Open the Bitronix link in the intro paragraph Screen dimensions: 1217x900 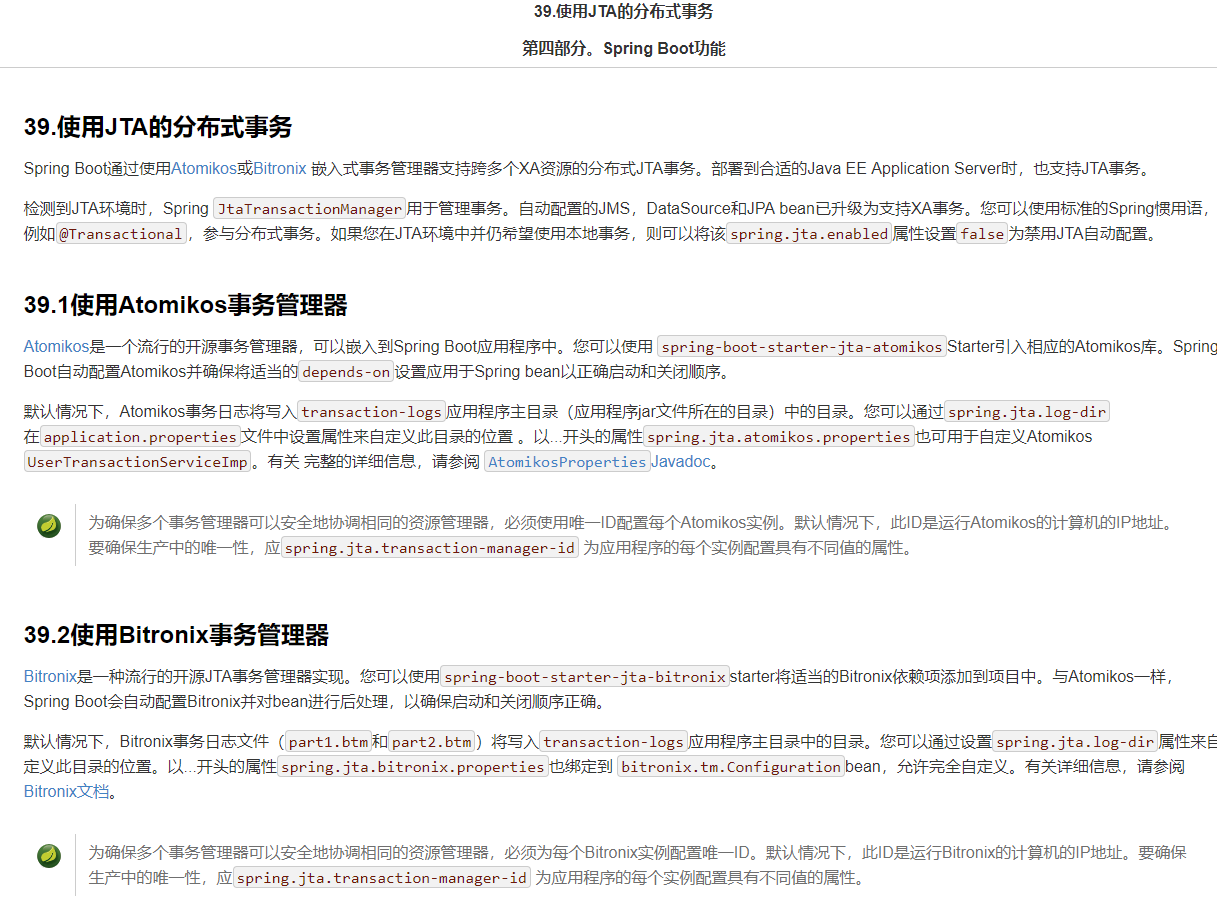pos(280,168)
